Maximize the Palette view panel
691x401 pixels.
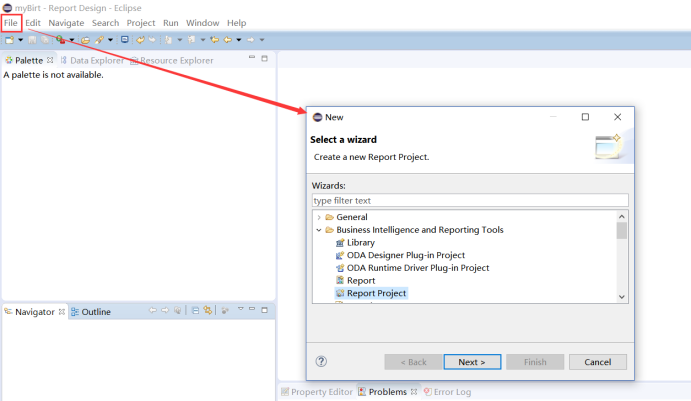(264, 58)
